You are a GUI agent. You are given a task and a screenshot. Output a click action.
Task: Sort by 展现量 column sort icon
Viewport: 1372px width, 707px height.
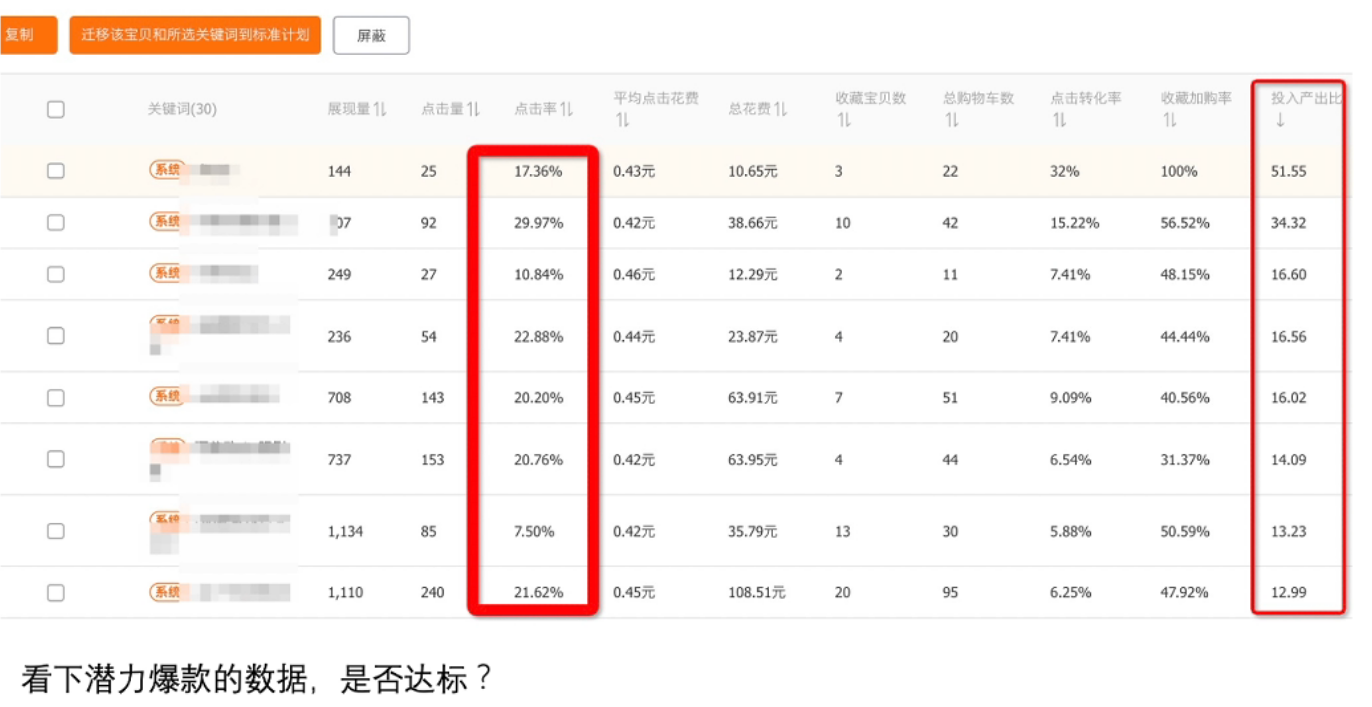point(380,109)
